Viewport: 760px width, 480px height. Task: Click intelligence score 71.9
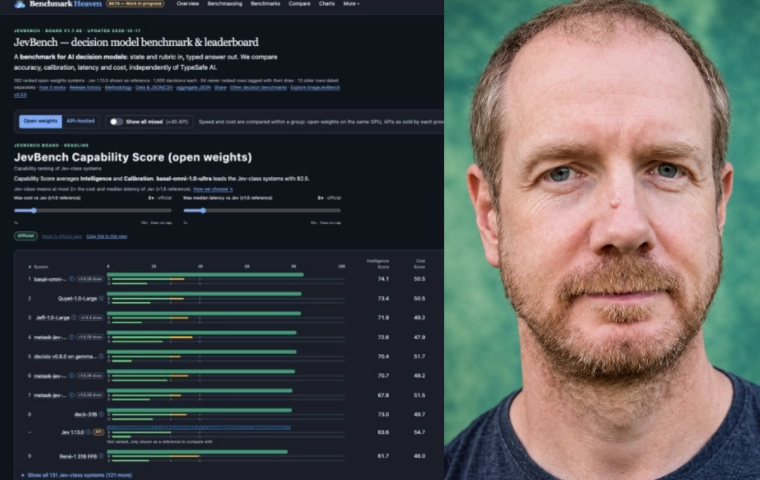(383, 318)
